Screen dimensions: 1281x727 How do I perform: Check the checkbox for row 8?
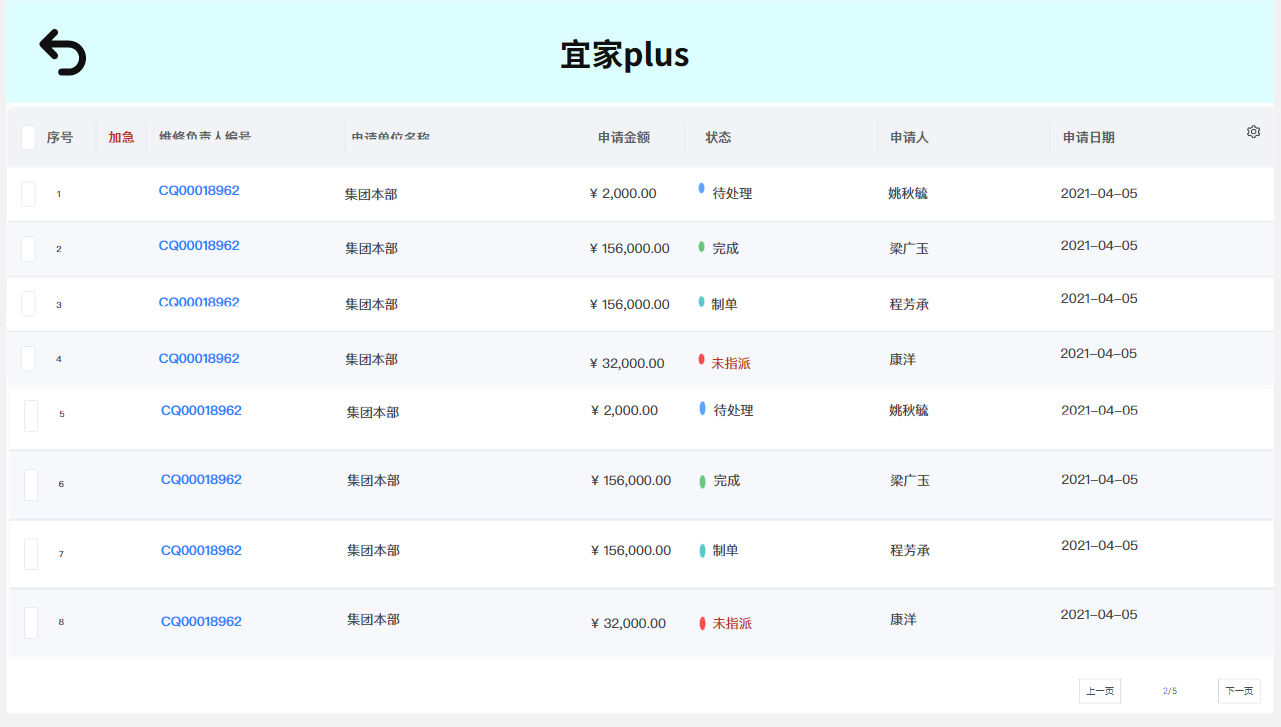click(31, 622)
